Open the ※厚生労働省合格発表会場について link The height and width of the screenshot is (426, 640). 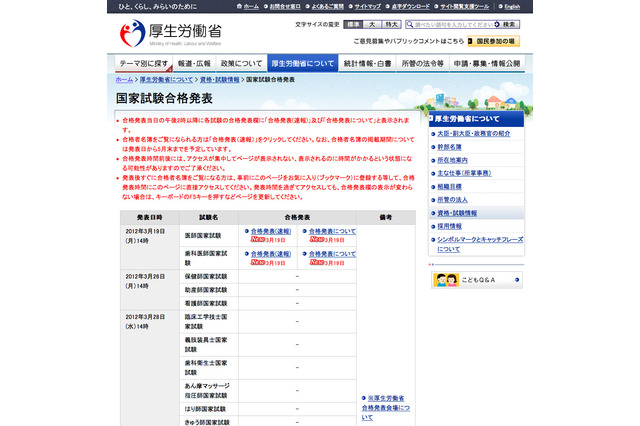click(x=386, y=408)
